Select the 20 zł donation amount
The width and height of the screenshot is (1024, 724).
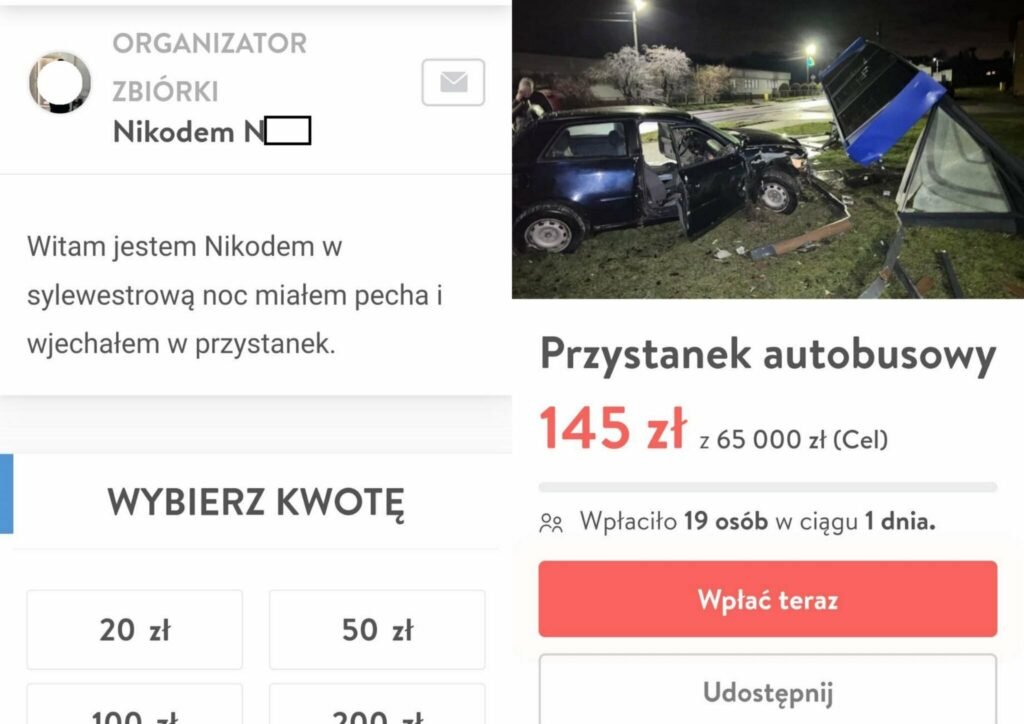[x=135, y=629]
